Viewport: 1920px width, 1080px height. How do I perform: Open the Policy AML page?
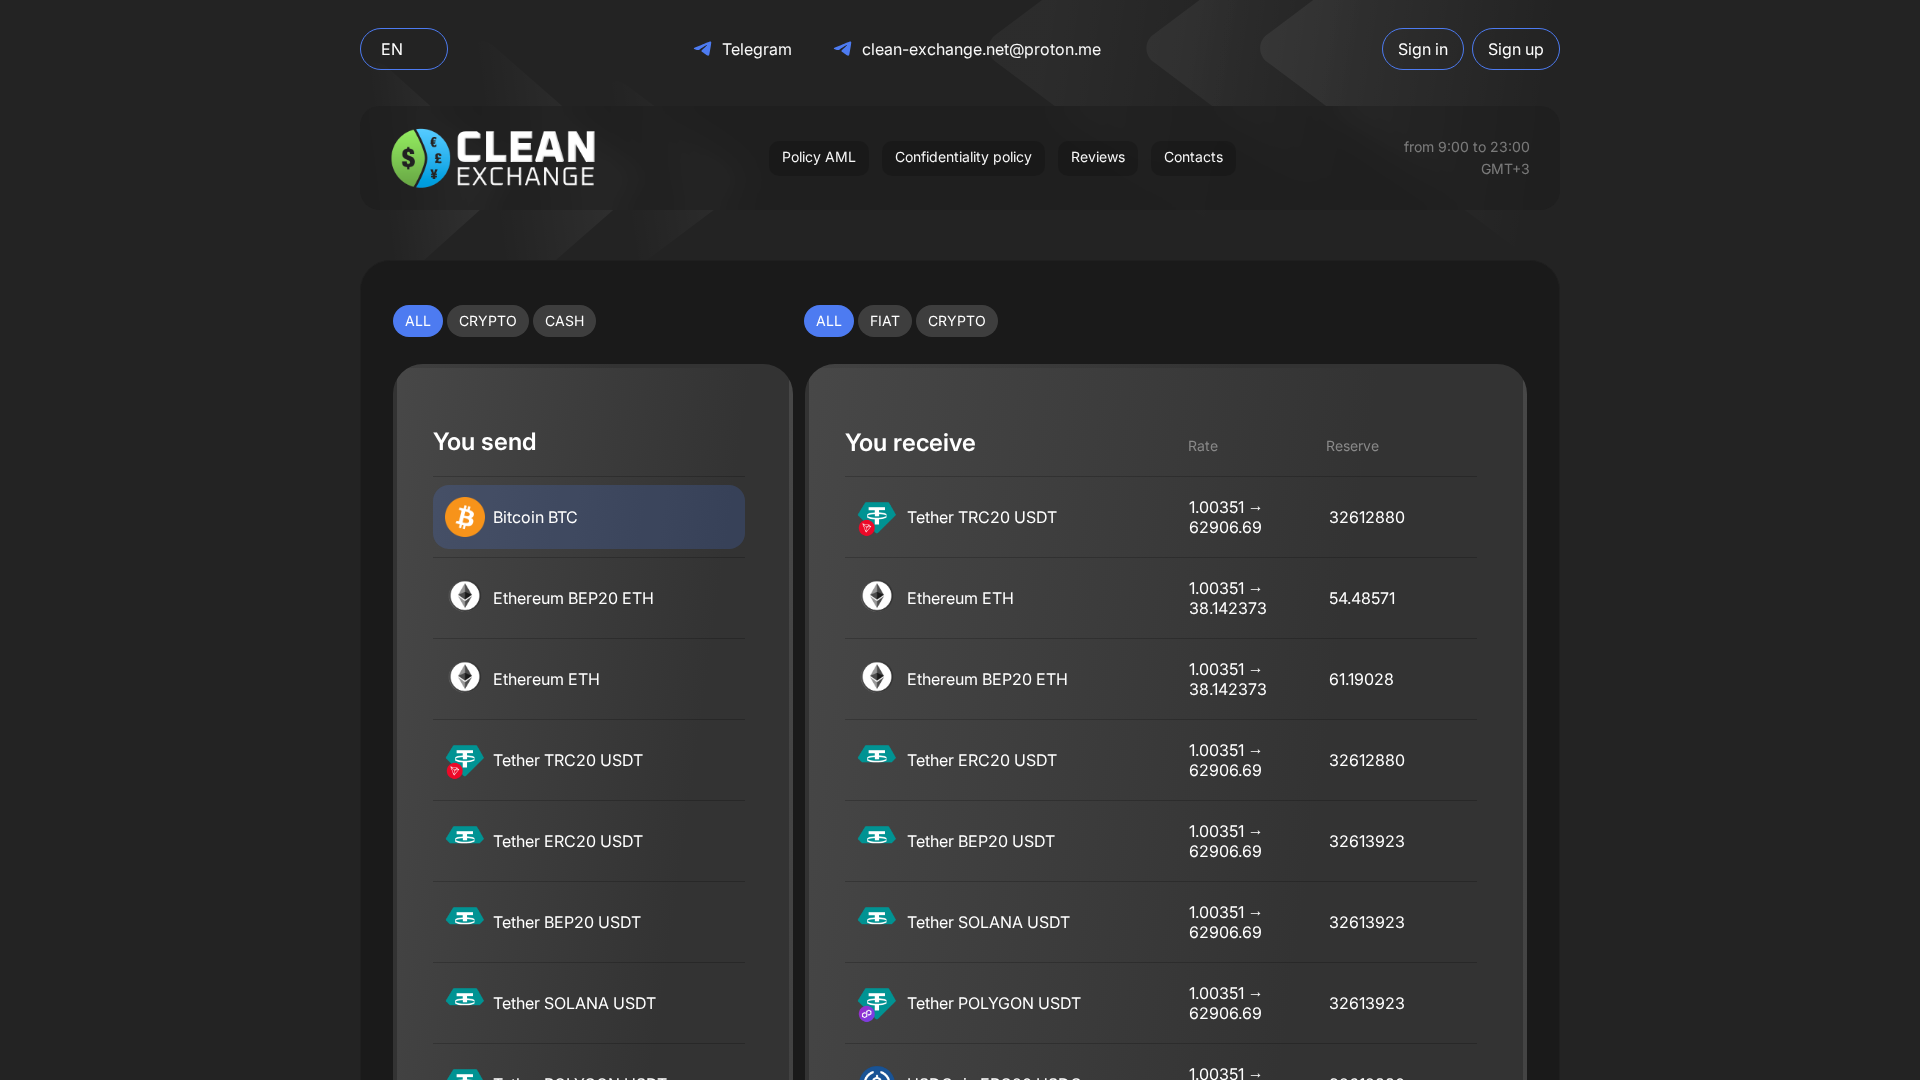click(x=818, y=158)
